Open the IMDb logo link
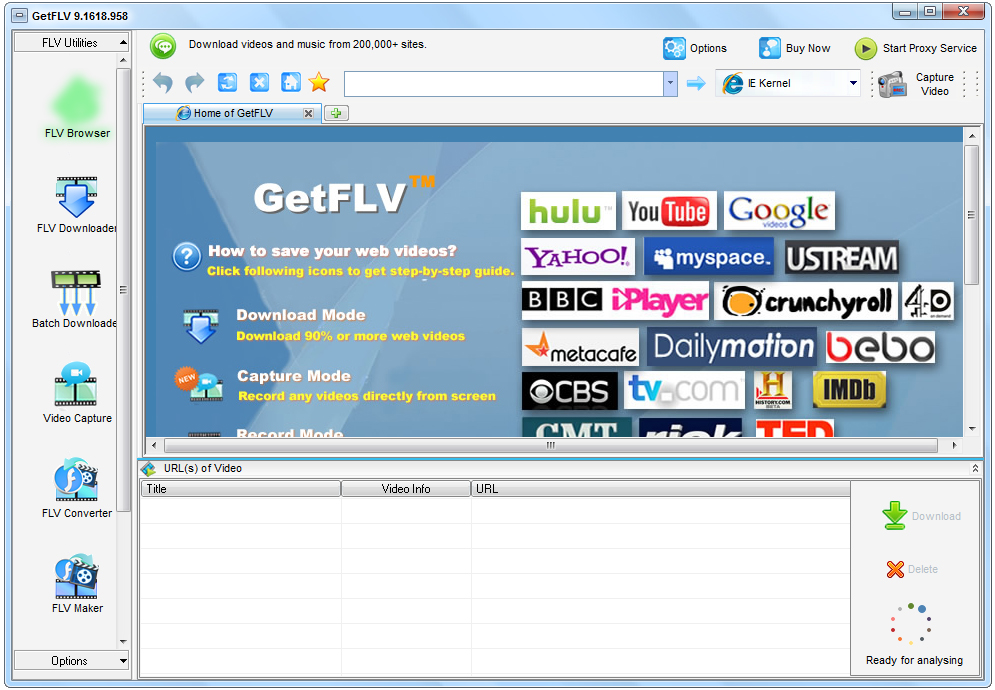Viewport: 995px width, 690px height. click(x=849, y=390)
